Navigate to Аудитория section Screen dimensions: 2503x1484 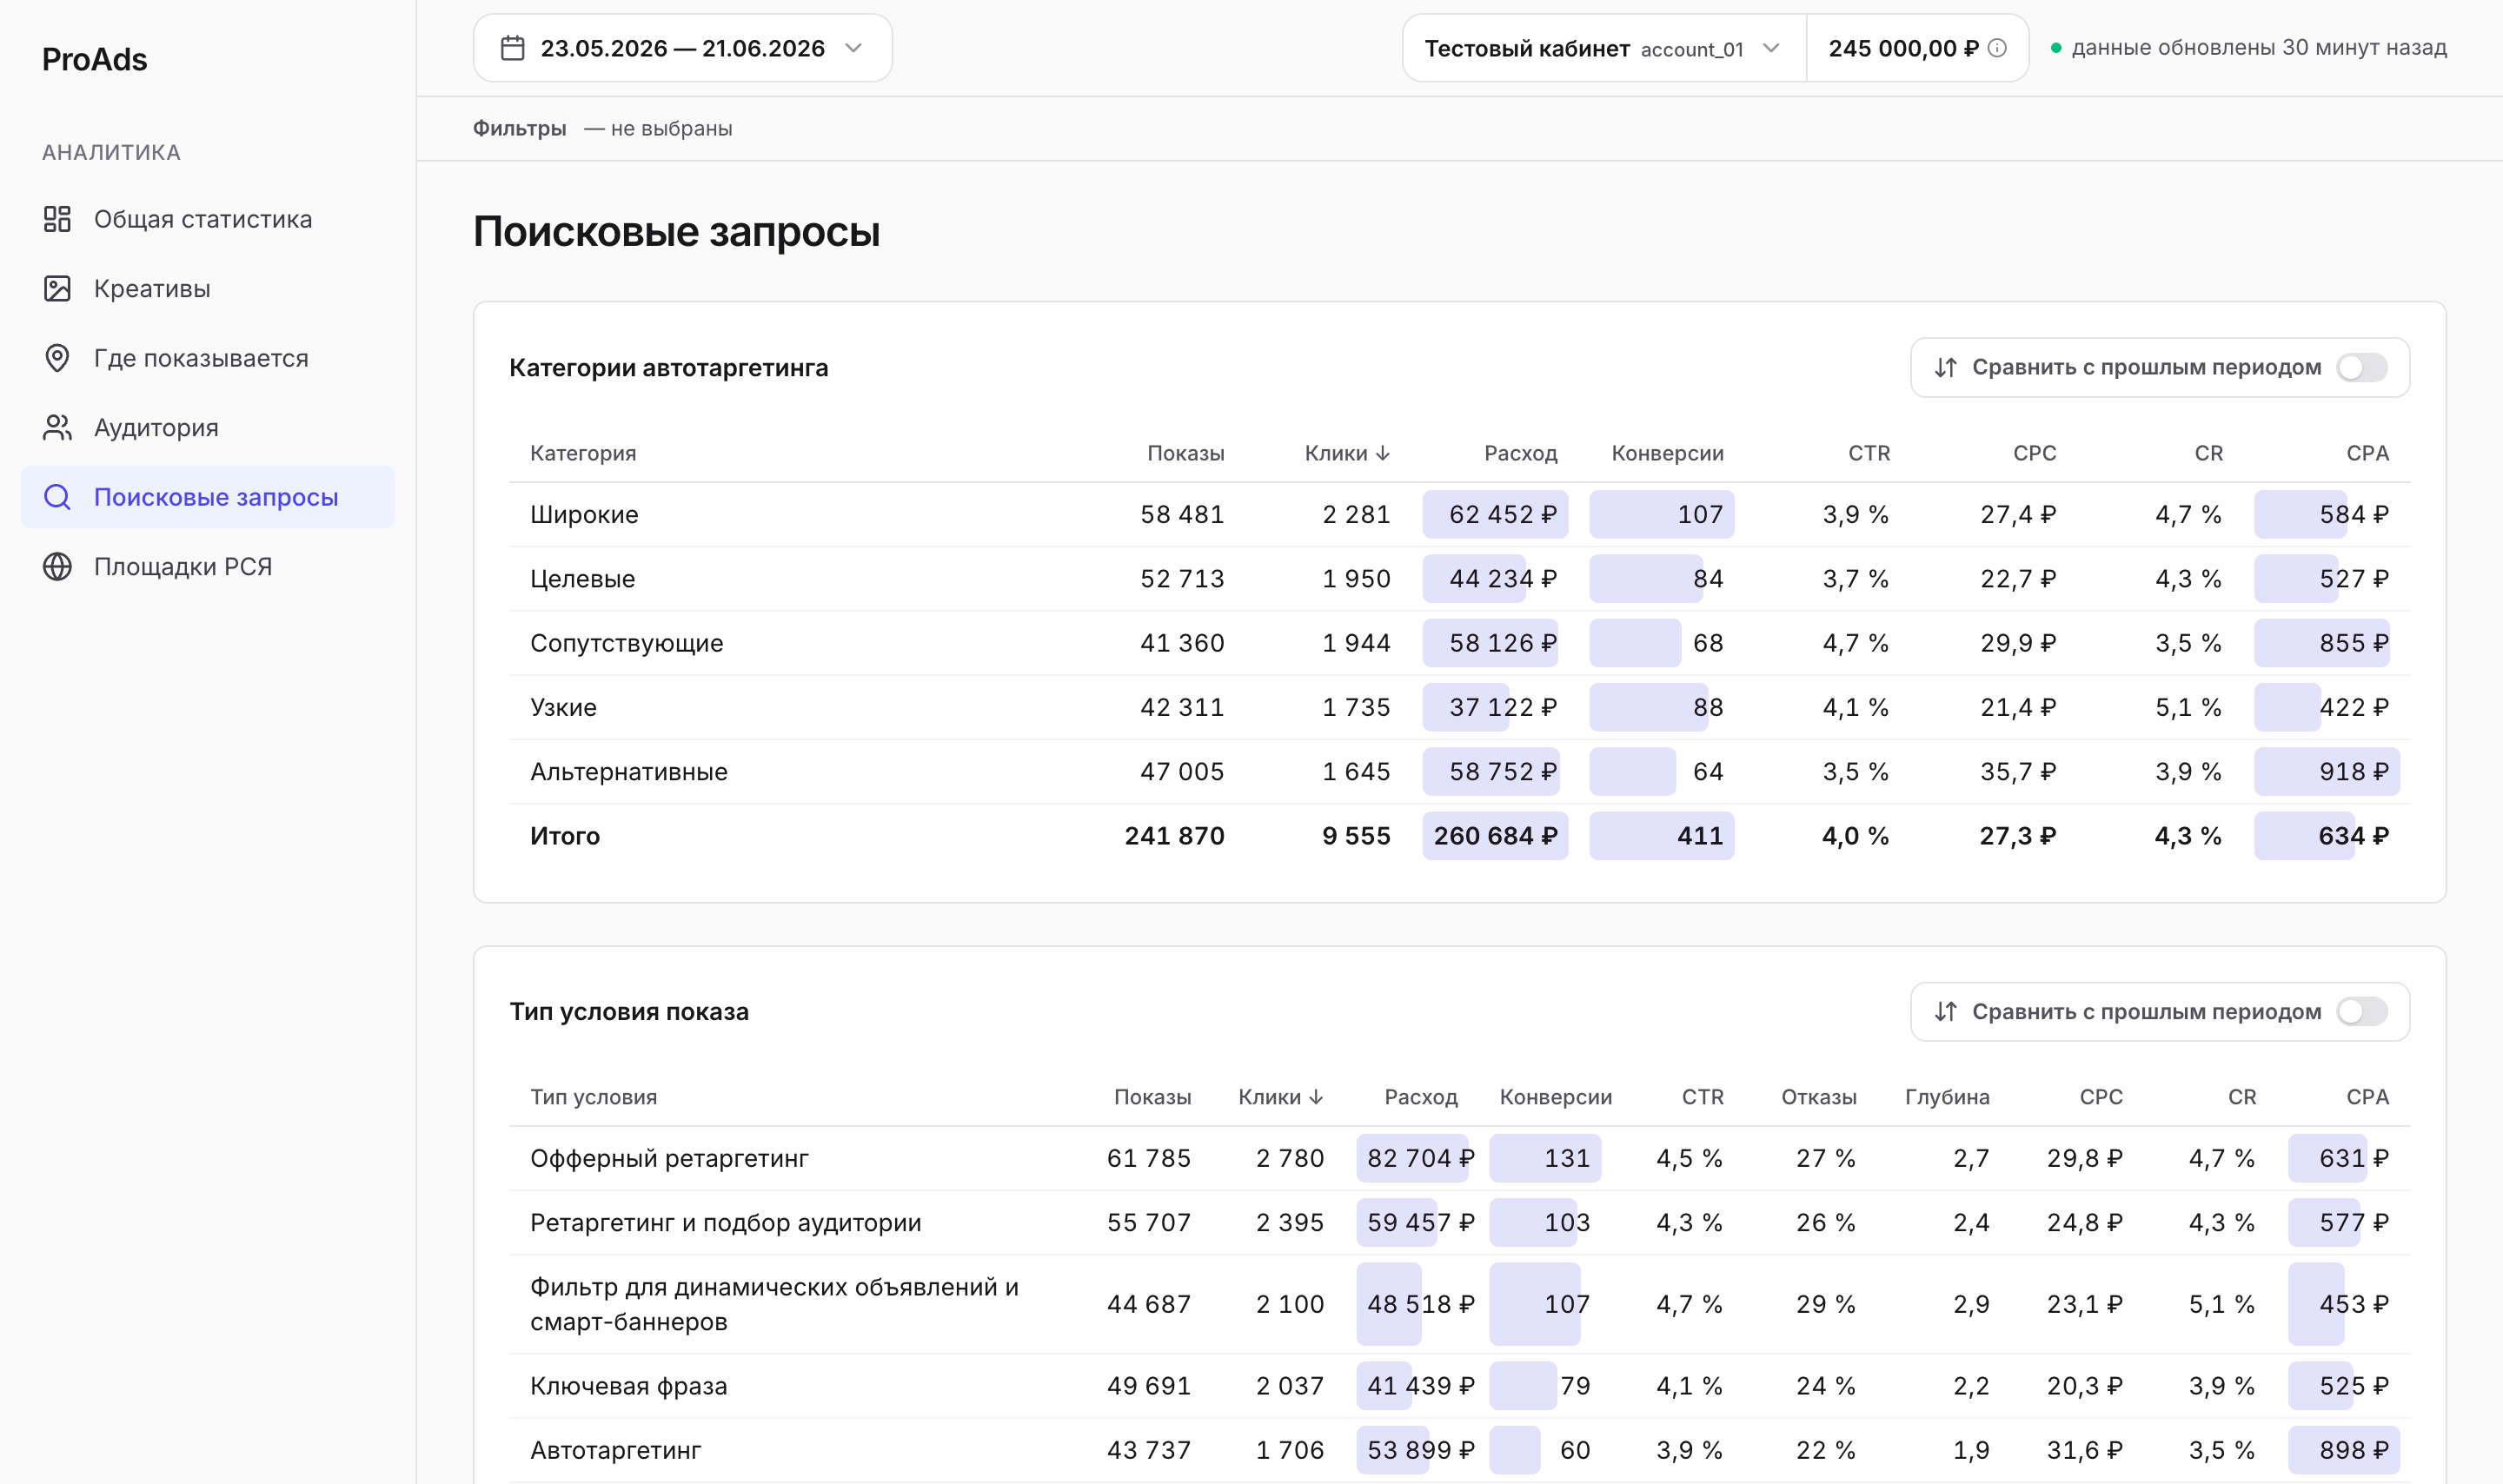click(x=208, y=428)
